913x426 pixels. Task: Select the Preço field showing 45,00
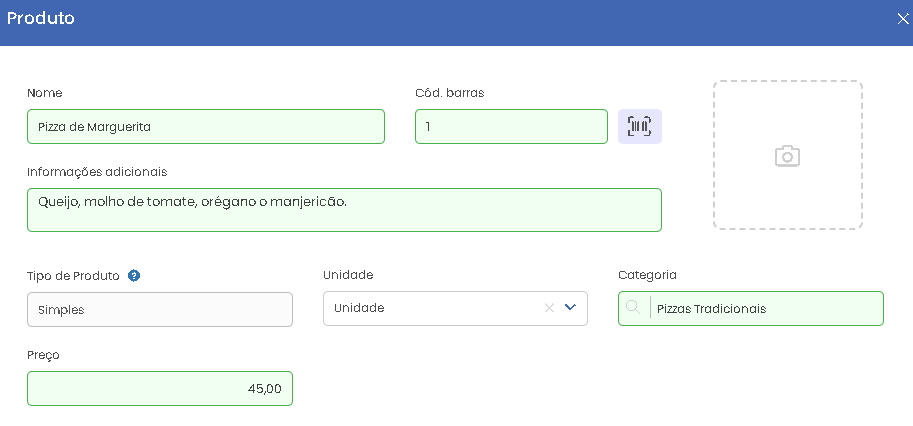coord(160,388)
